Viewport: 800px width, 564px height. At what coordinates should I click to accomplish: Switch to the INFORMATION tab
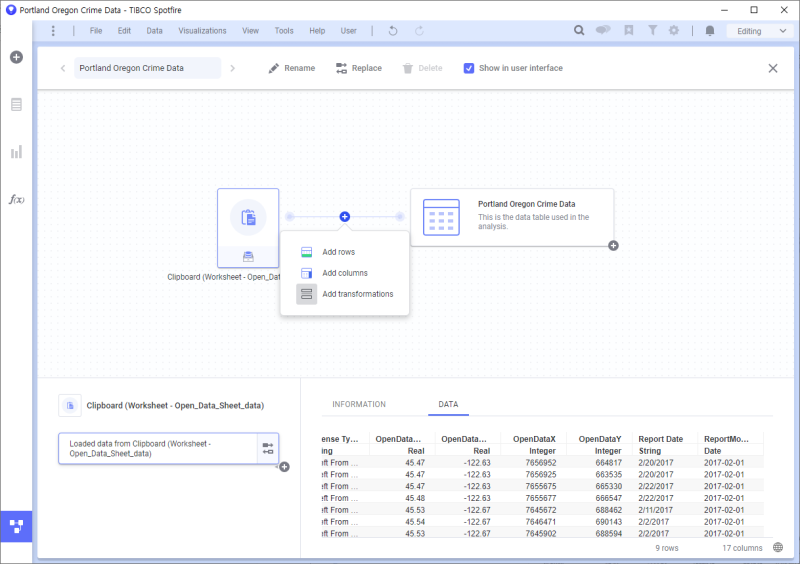(x=358, y=405)
